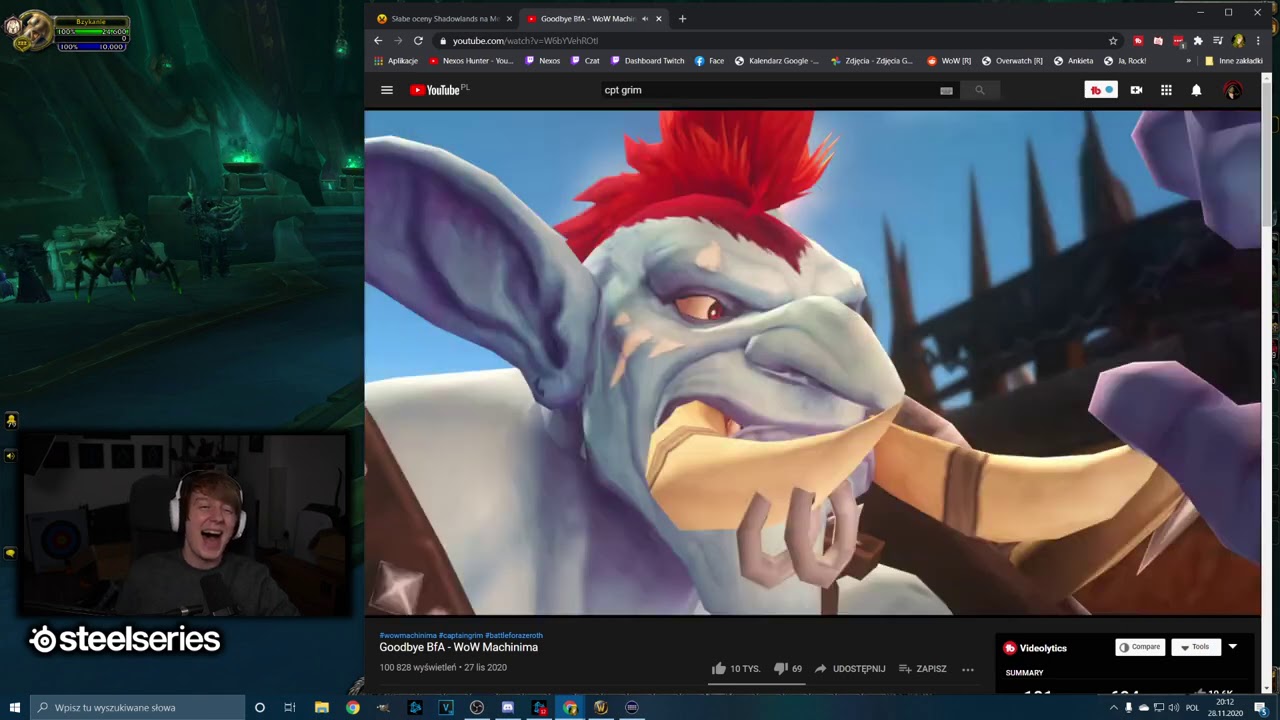Open the Aplikacje bookmark
This screenshot has width=1280, height=720.
[x=396, y=61]
